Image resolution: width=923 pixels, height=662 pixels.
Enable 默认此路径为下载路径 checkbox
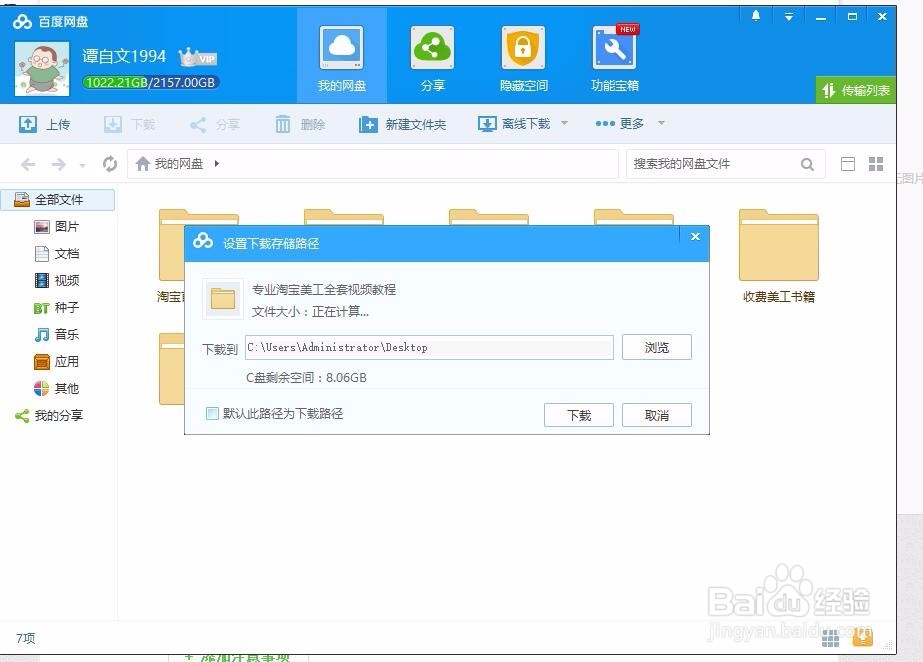coord(212,413)
